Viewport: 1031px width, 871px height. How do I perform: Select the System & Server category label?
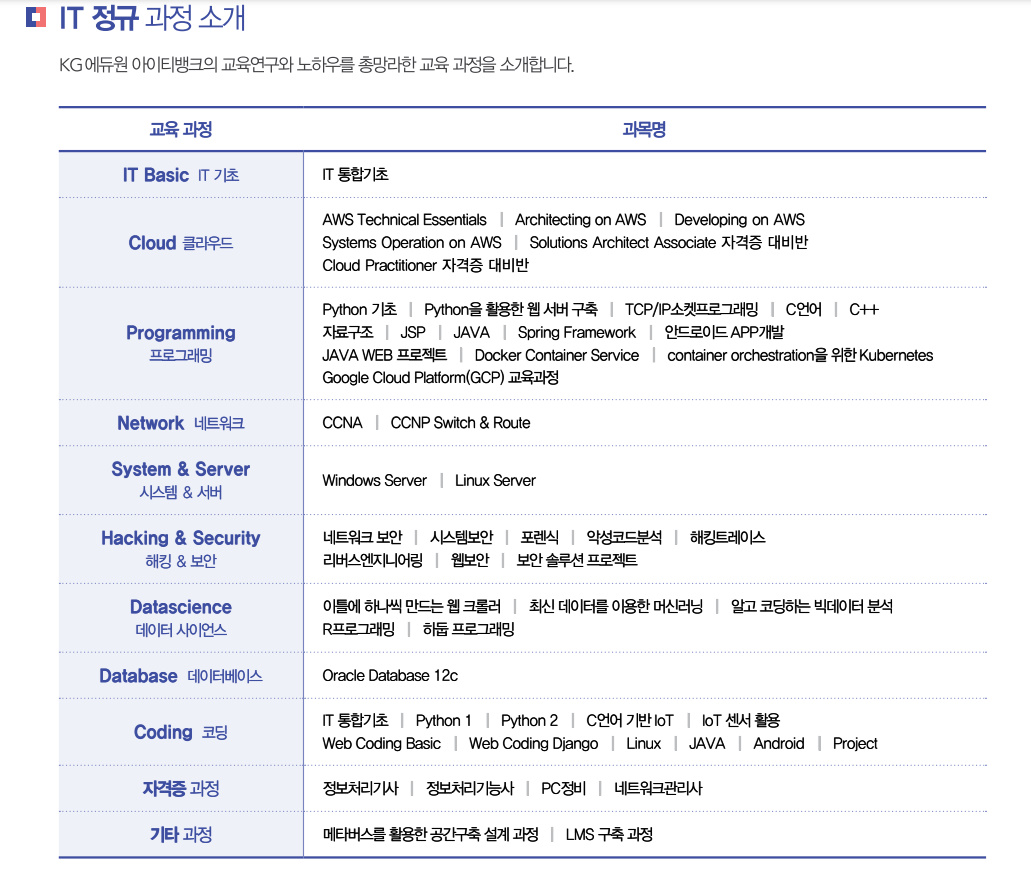click(181, 480)
